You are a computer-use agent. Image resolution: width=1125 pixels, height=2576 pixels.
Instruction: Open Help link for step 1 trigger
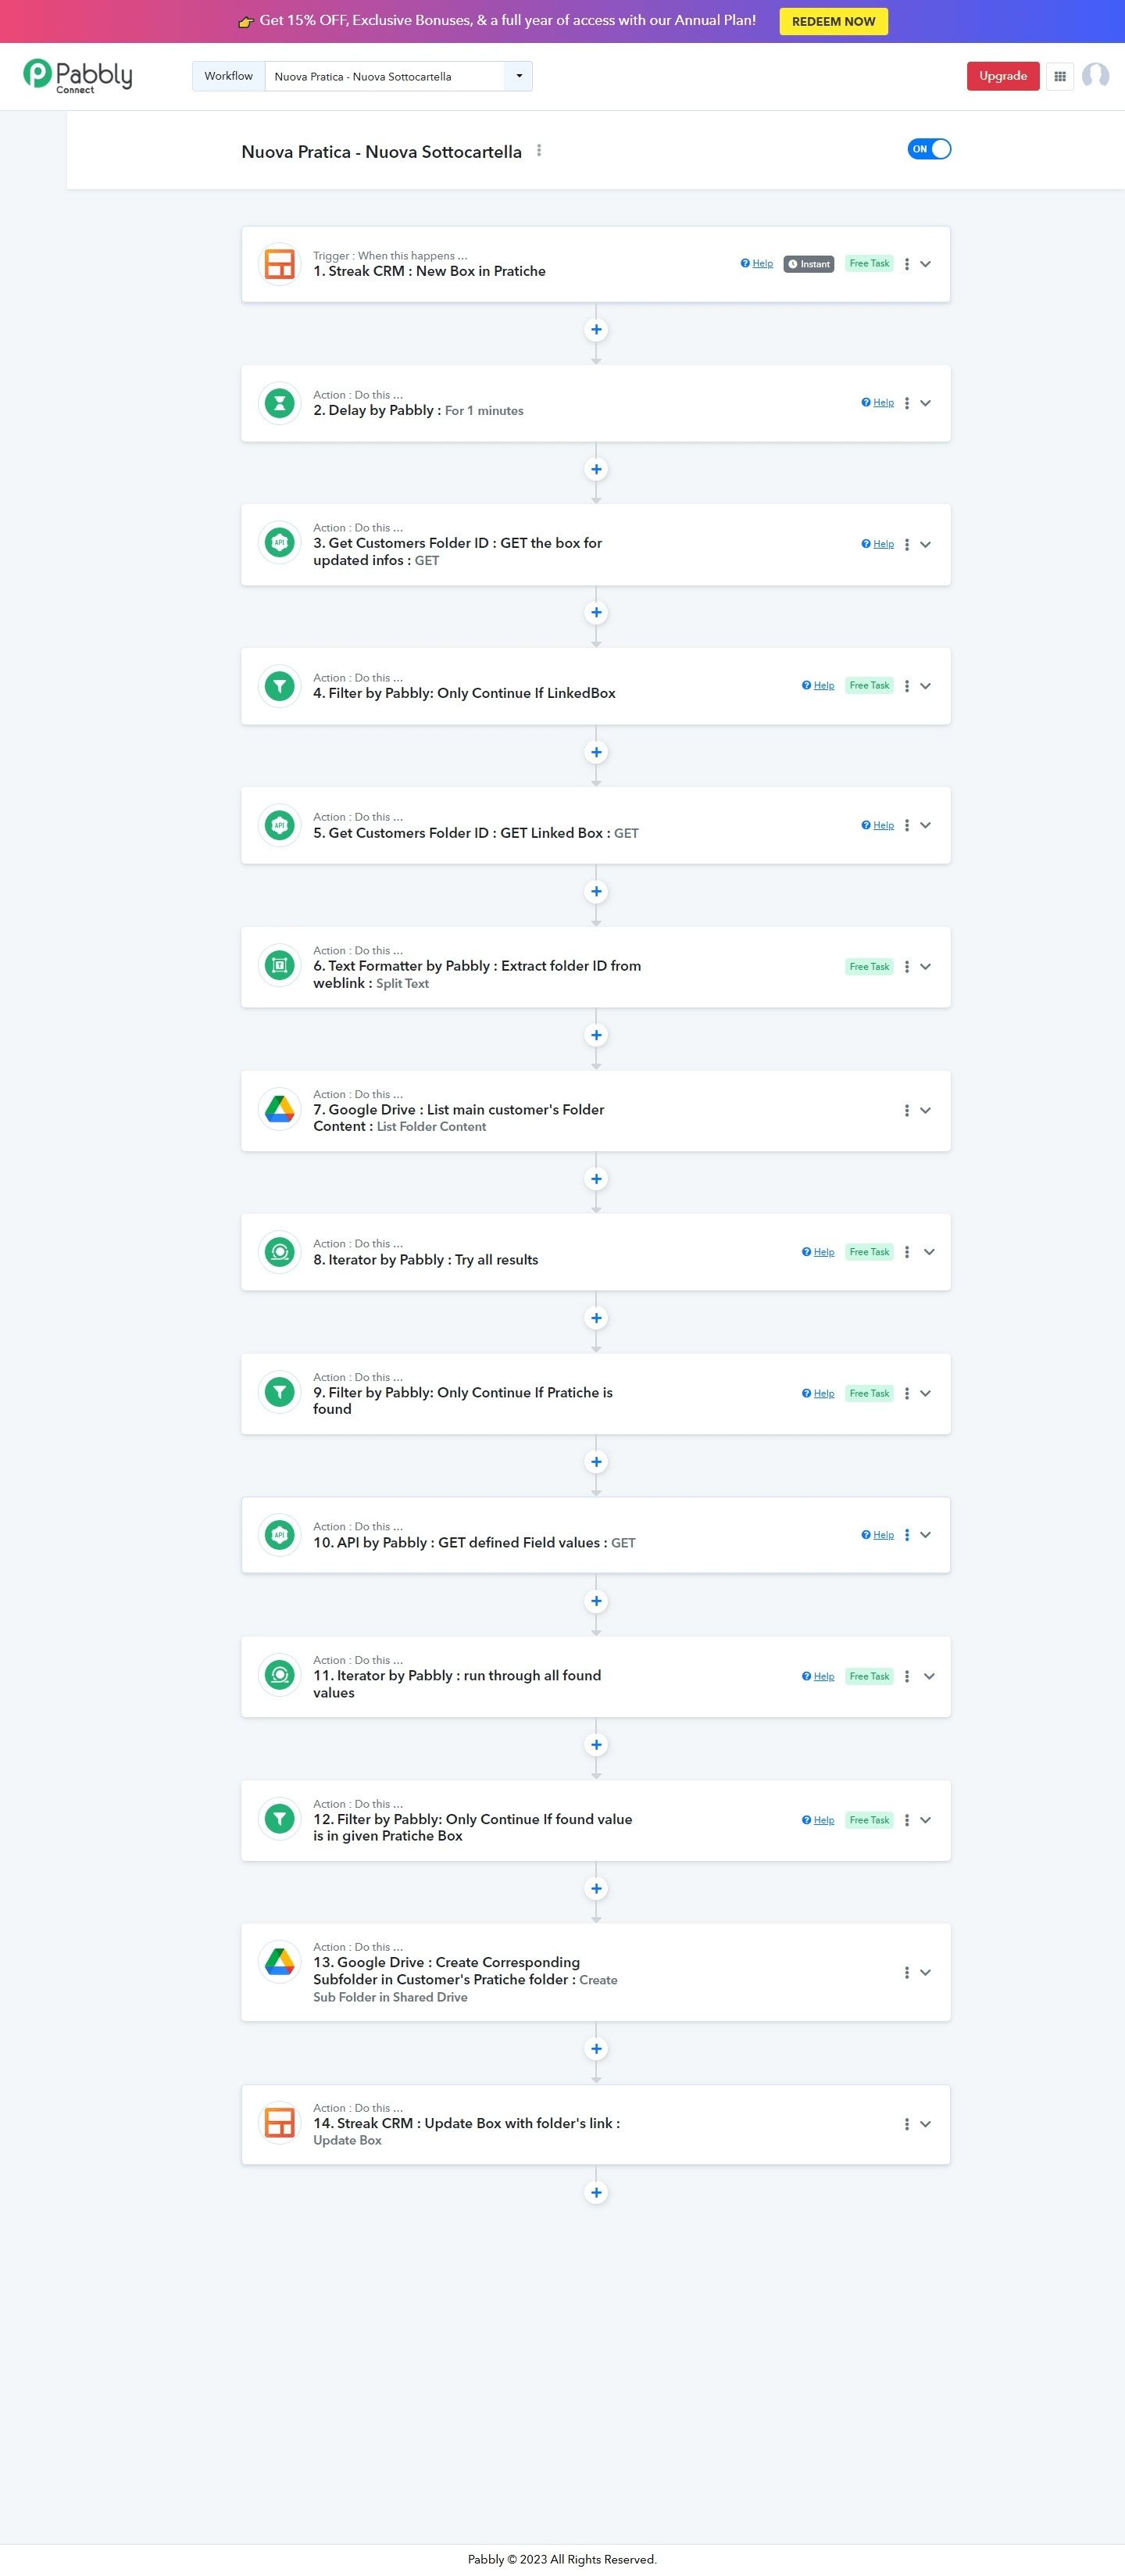[x=757, y=264]
